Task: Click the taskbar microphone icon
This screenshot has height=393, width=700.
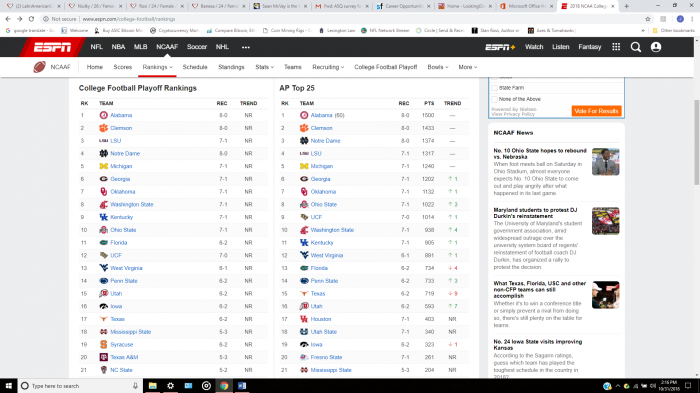Action: (x=135, y=386)
